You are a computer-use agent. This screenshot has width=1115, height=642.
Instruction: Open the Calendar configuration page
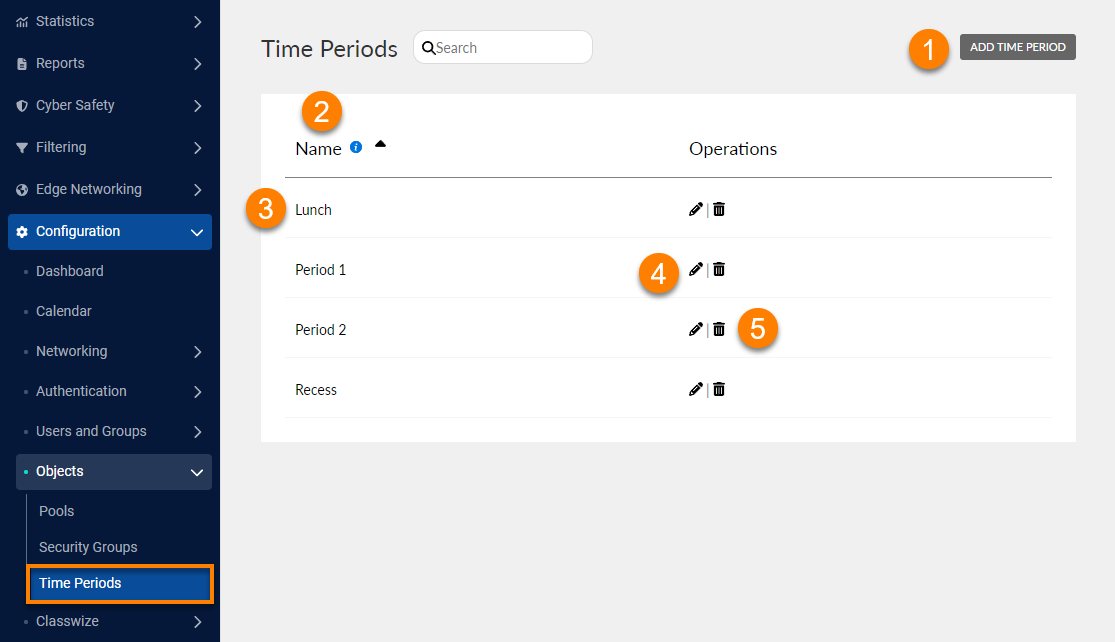64,311
